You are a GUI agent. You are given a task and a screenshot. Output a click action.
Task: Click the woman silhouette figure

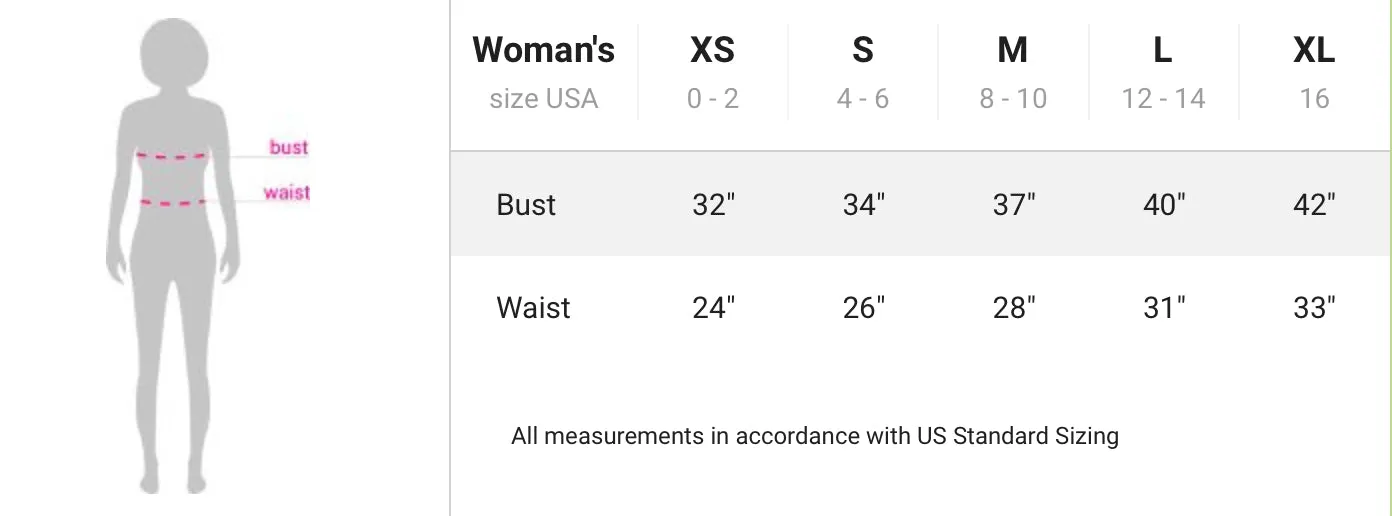[x=174, y=256]
